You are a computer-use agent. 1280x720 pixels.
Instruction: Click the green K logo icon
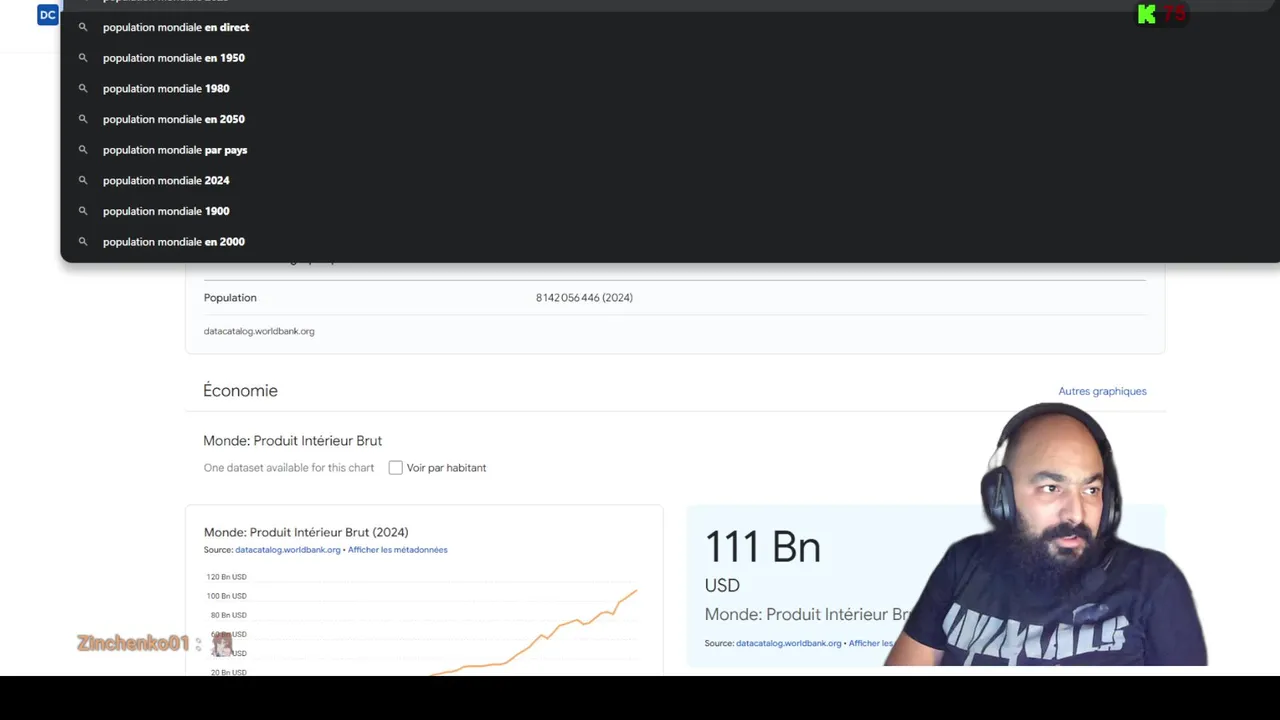[1147, 14]
